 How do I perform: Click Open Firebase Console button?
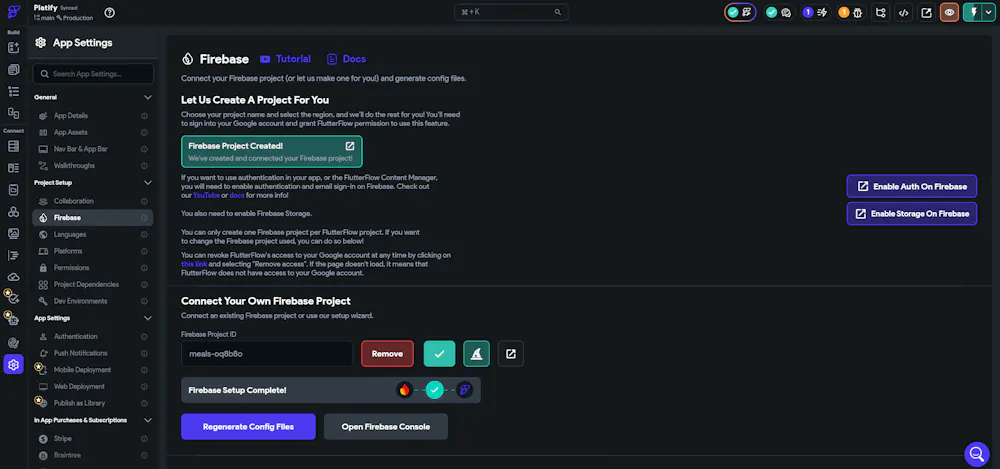tap(386, 427)
